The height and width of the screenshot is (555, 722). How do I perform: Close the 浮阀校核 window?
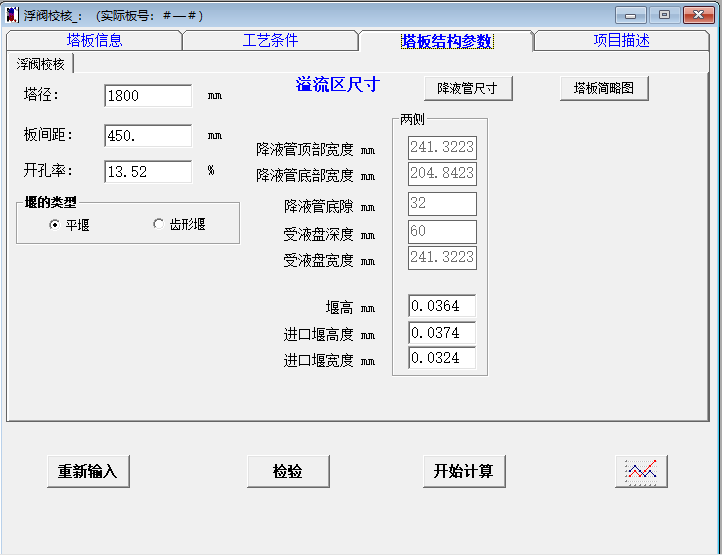click(699, 15)
